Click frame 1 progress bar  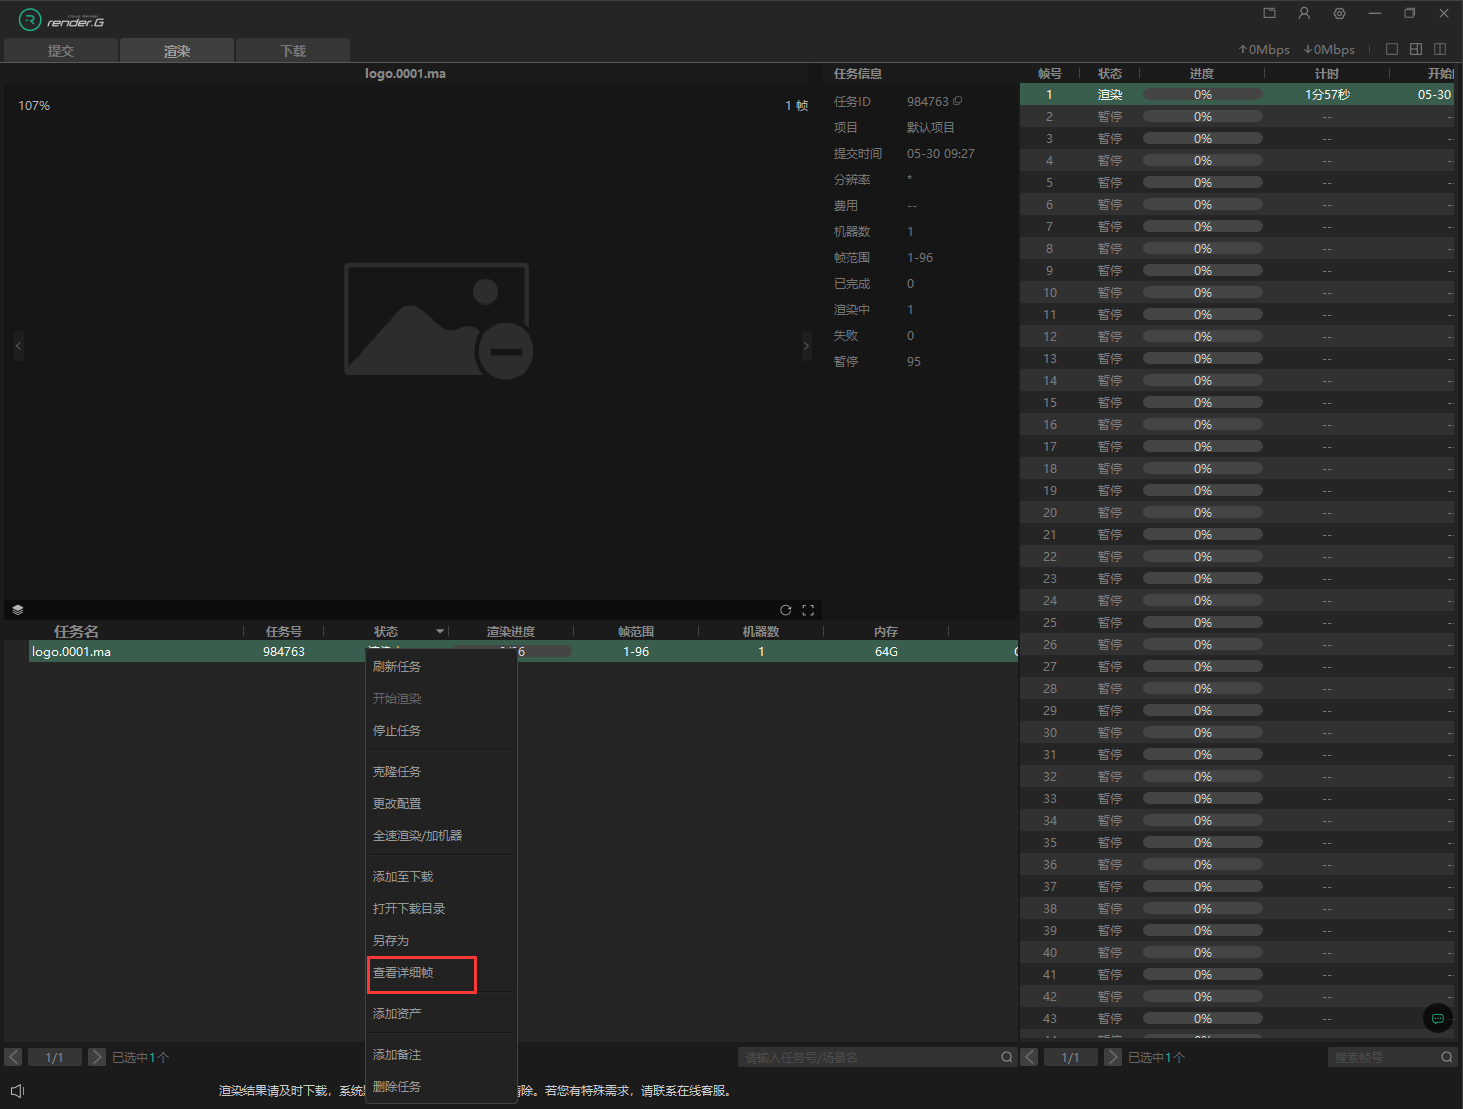pyautogui.click(x=1202, y=95)
